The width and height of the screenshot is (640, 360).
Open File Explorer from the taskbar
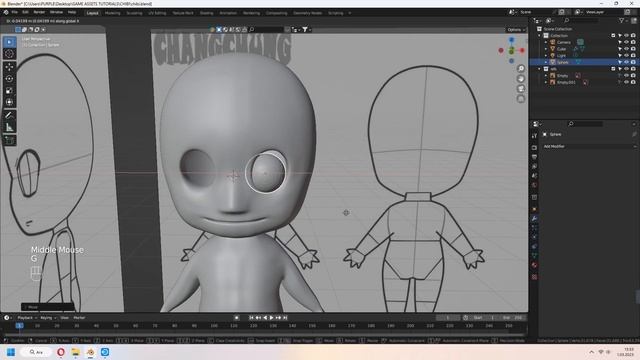point(76,352)
